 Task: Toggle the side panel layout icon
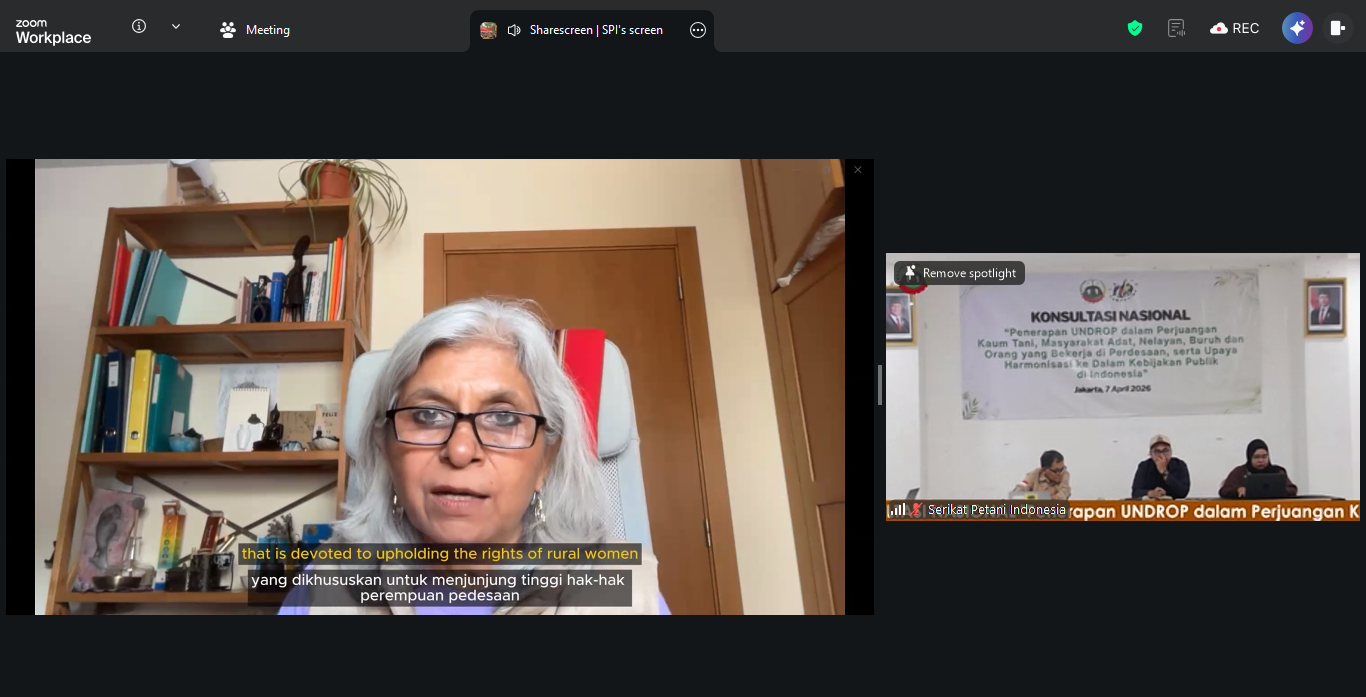pyautogui.click(x=1337, y=28)
